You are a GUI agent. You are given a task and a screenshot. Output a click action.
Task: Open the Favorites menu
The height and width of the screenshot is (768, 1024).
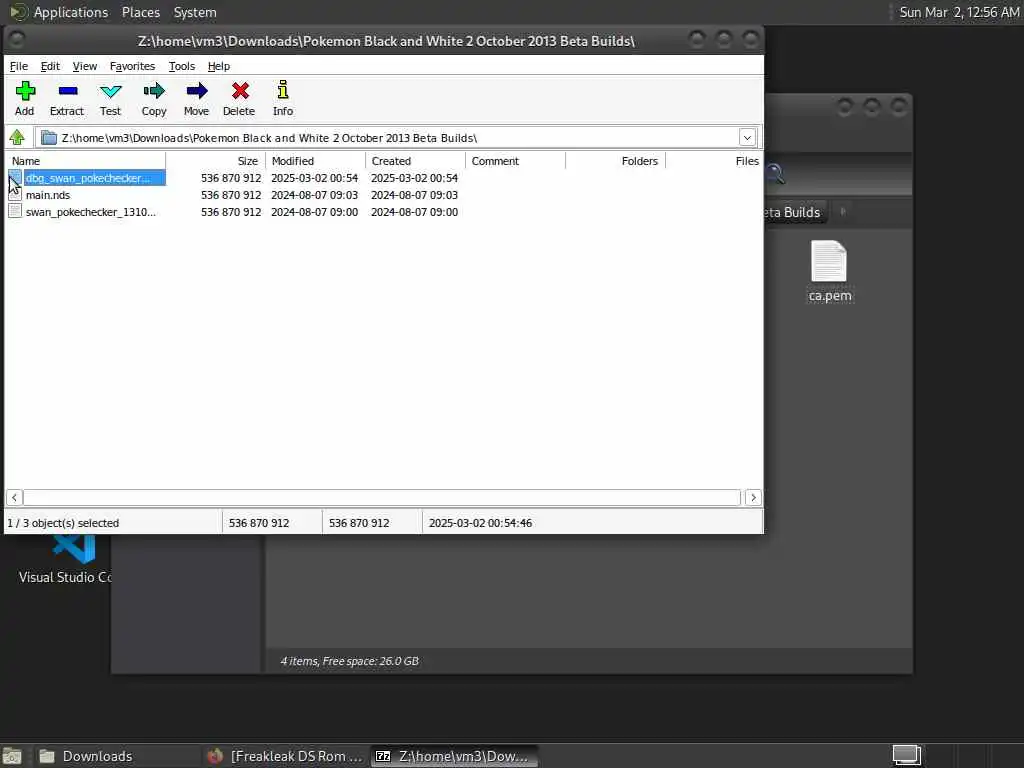(x=132, y=66)
